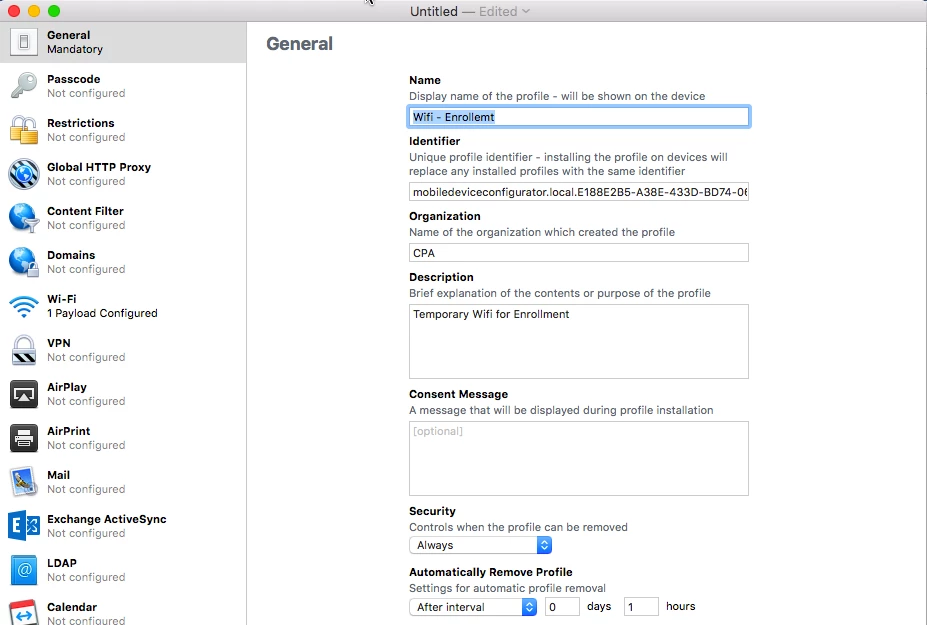The image size is (927, 625).
Task: Open the Content Filter globe icon
Action: coord(24,218)
